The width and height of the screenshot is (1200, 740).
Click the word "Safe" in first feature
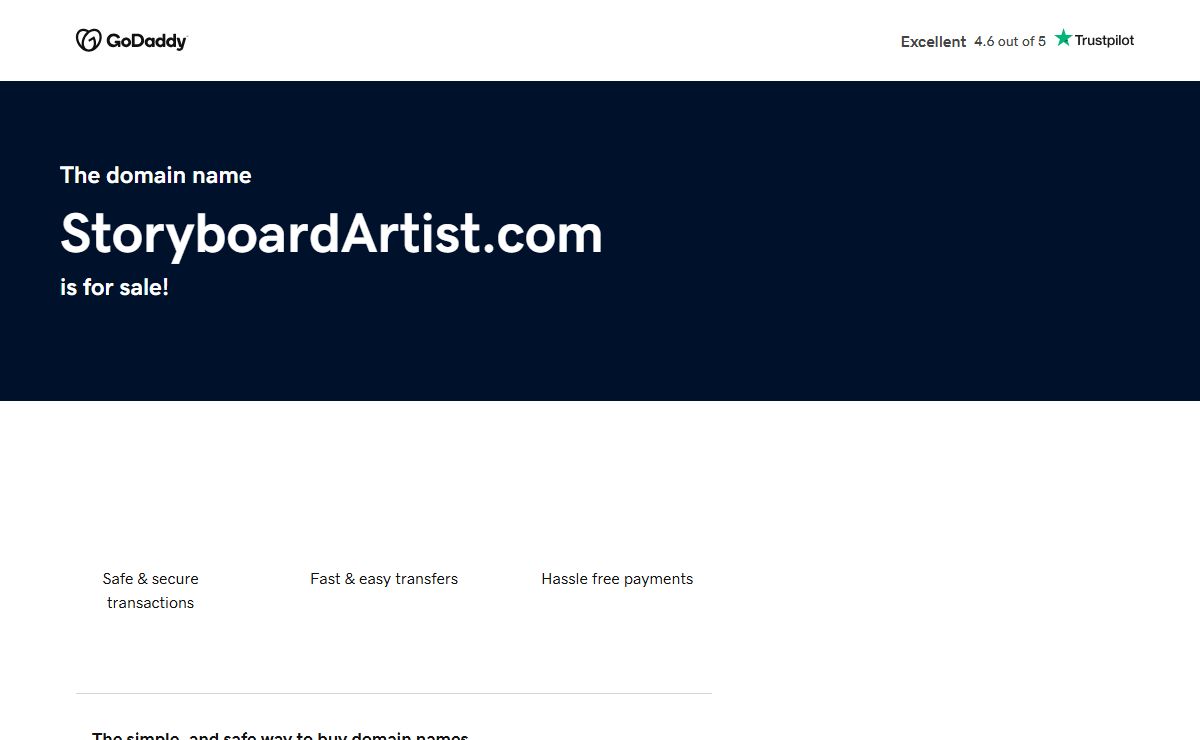point(117,579)
